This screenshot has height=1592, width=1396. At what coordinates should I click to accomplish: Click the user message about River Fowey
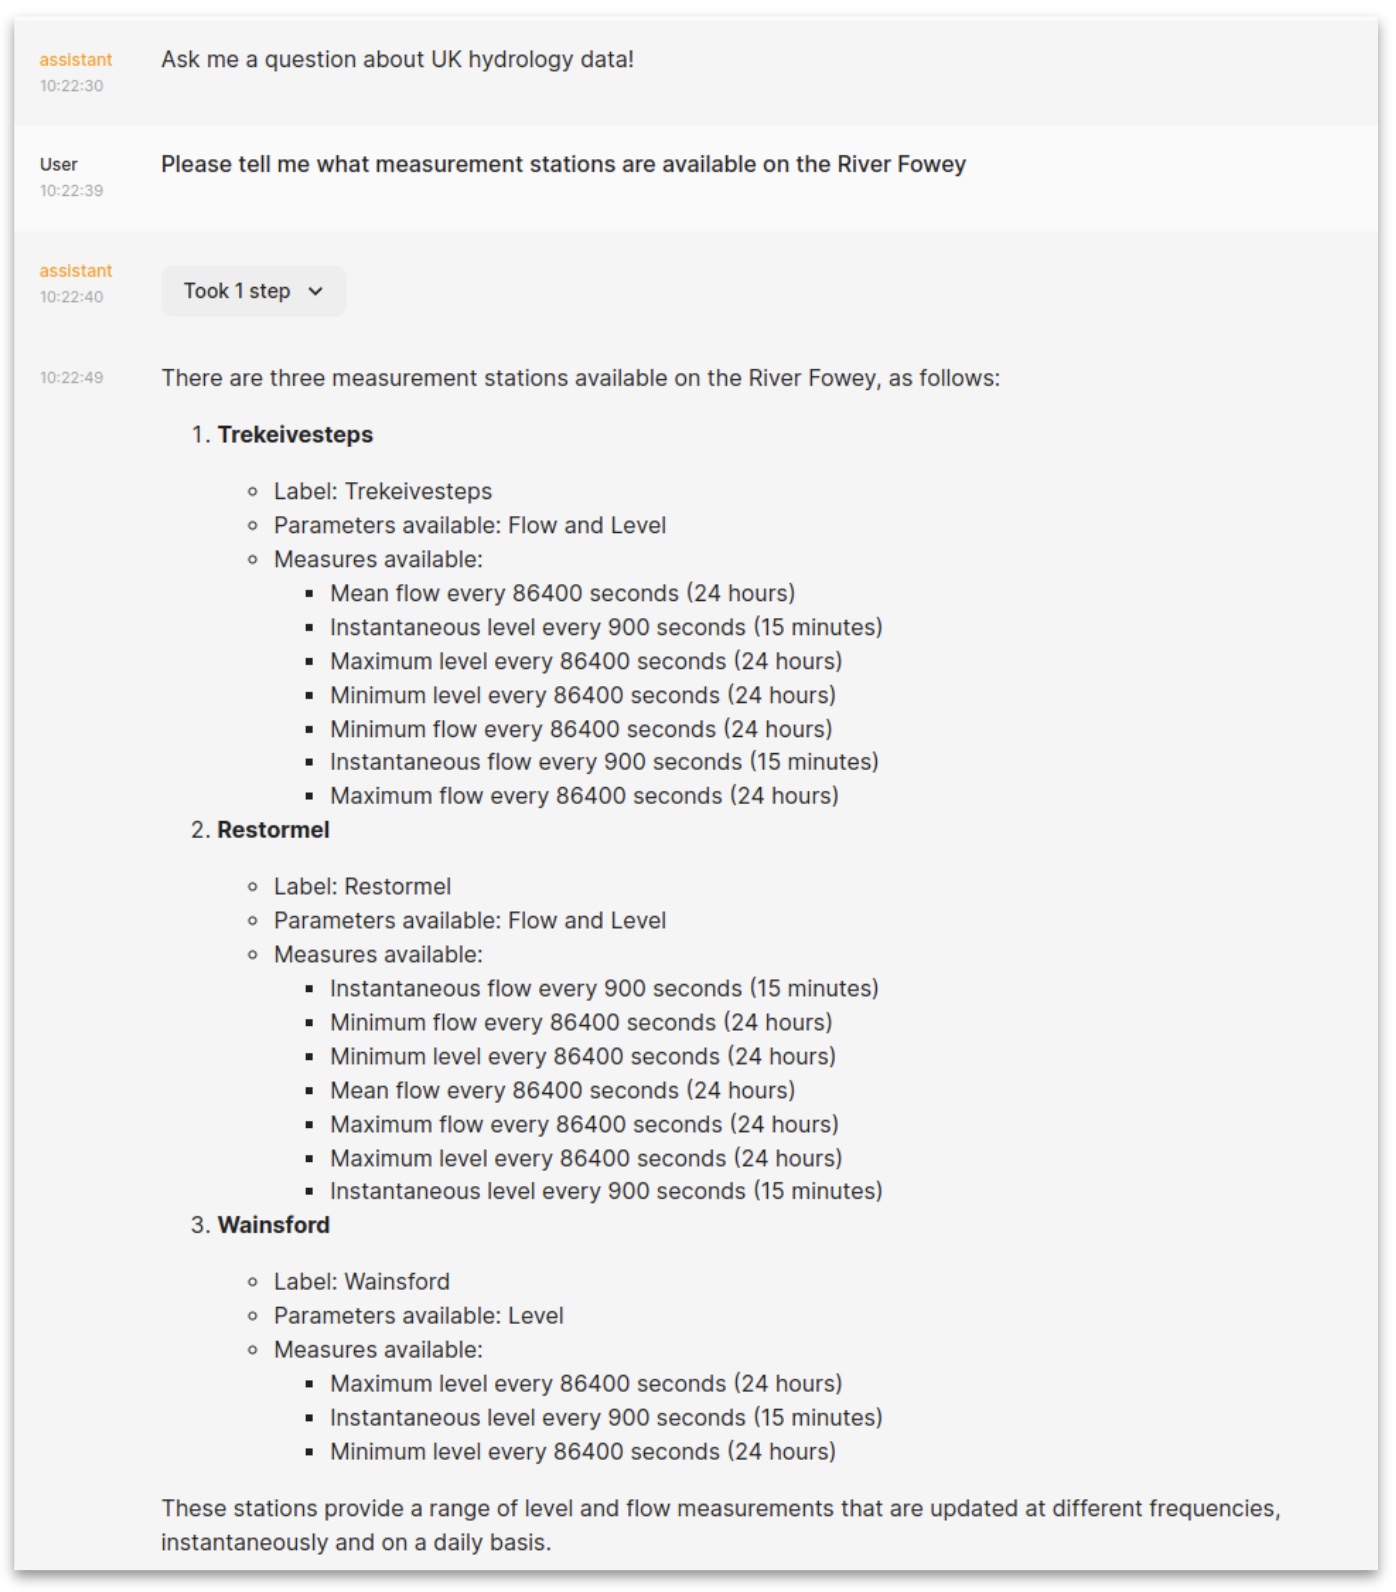tap(563, 164)
